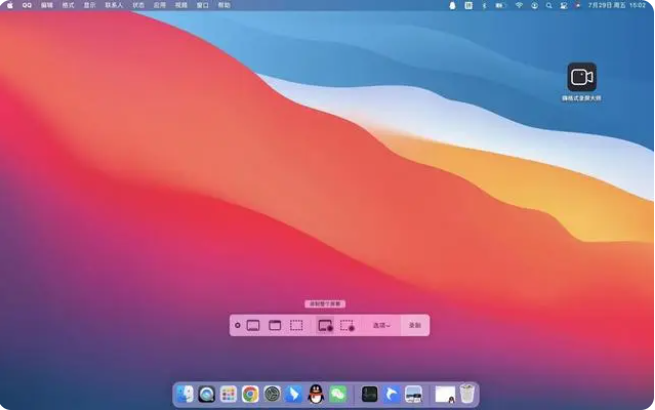Click the 录制 record button

[415, 325]
